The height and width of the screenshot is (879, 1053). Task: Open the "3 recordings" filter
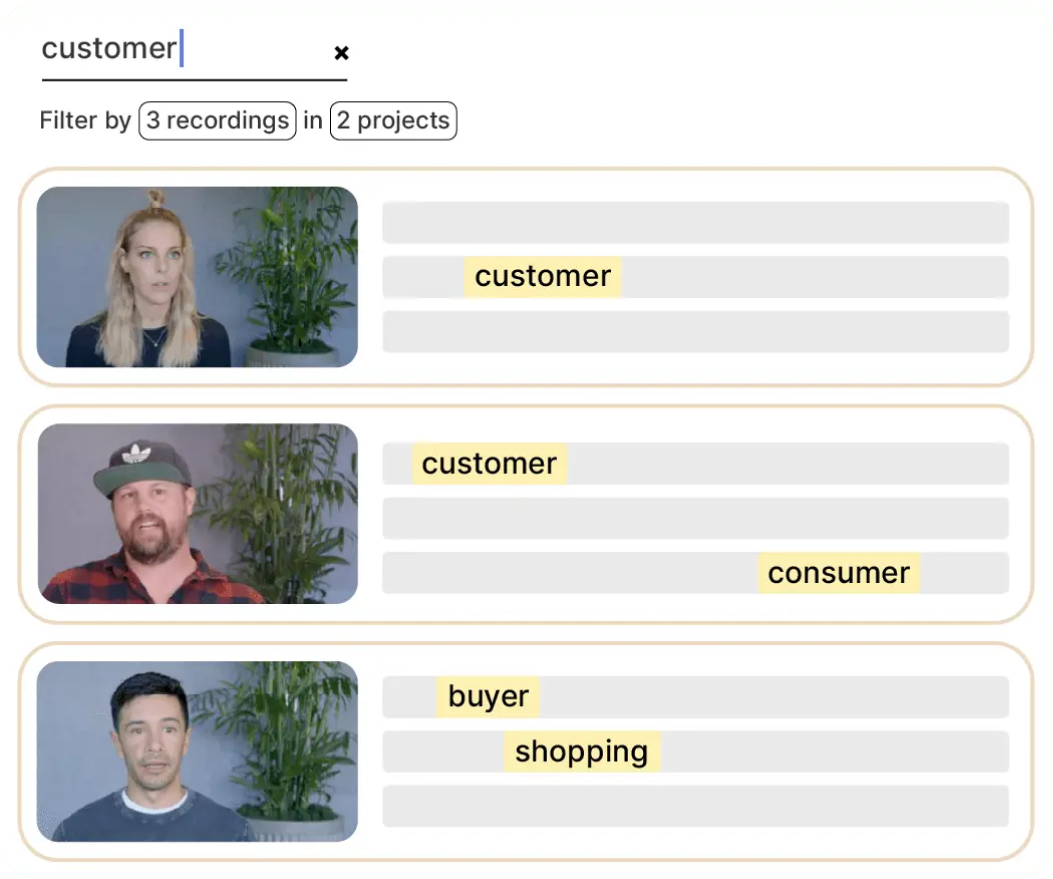point(217,121)
